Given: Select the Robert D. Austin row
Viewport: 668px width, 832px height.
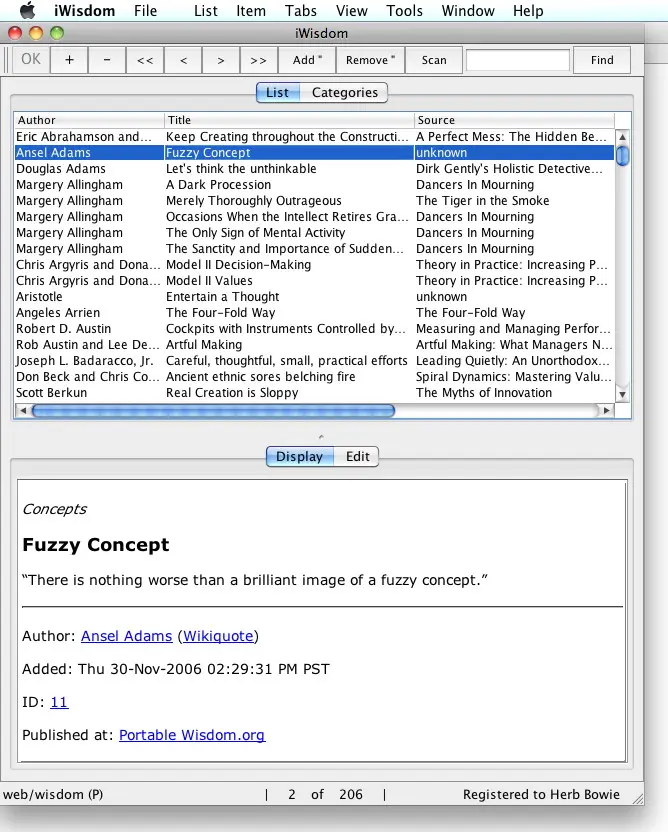Looking at the screenshot, I should tap(314, 328).
